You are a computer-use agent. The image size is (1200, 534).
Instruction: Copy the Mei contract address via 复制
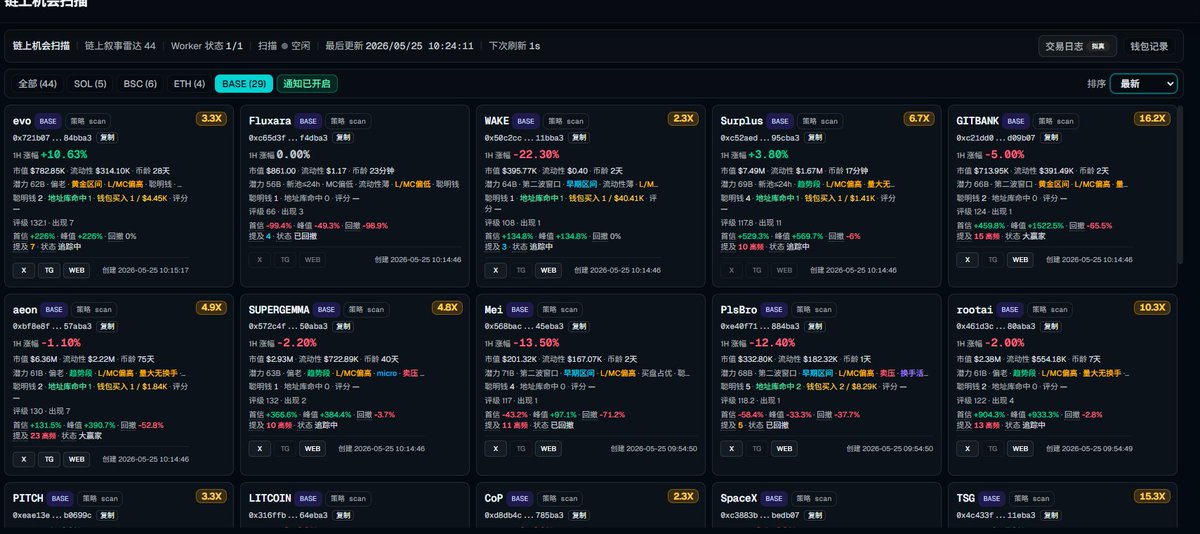[x=581, y=326]
